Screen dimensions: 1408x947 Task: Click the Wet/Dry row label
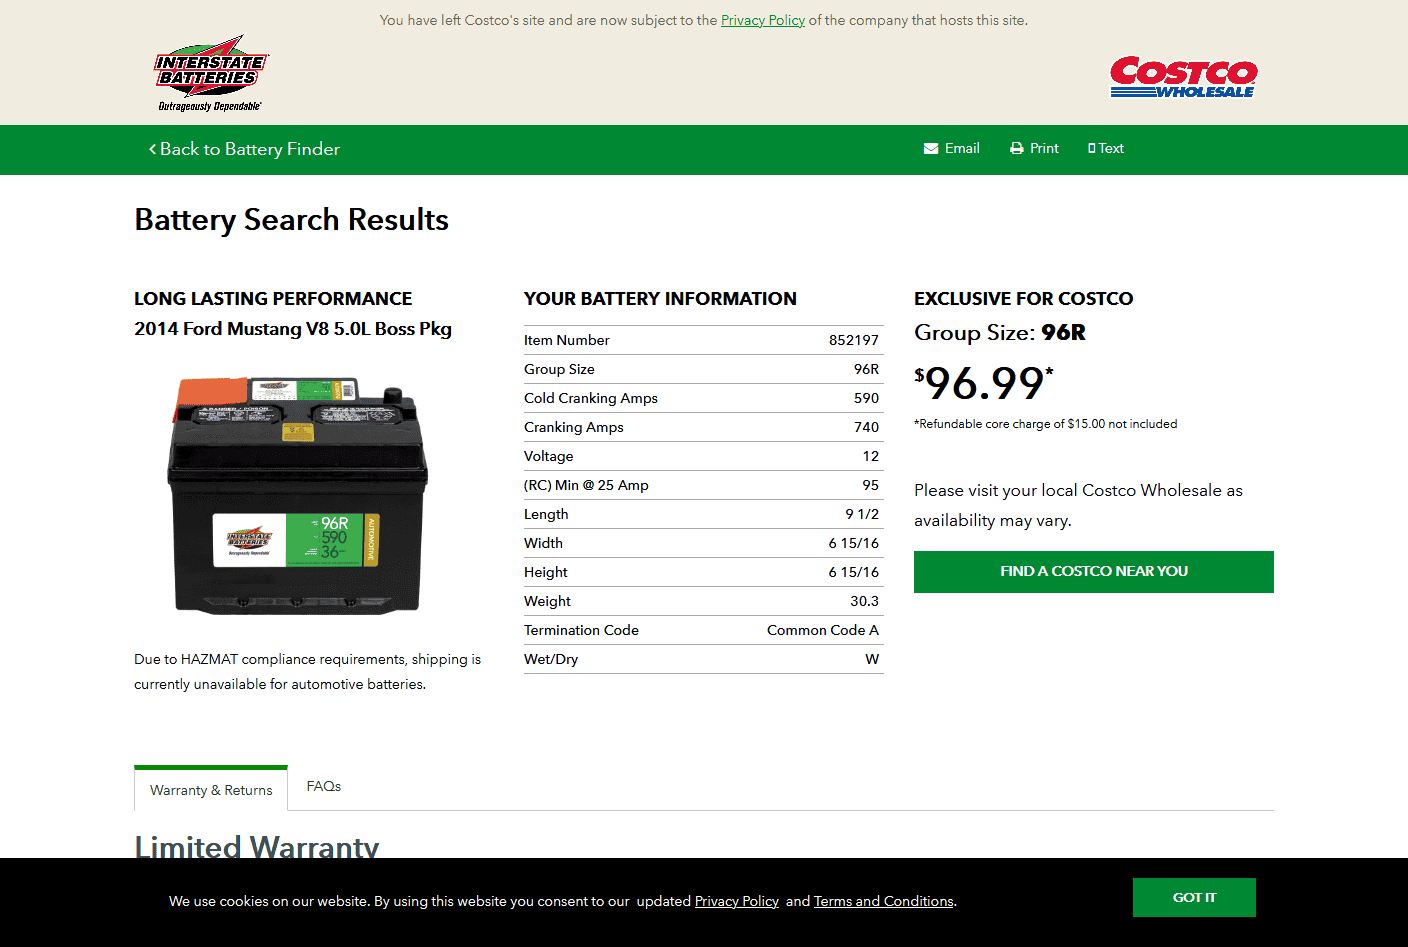pos(551,659)
